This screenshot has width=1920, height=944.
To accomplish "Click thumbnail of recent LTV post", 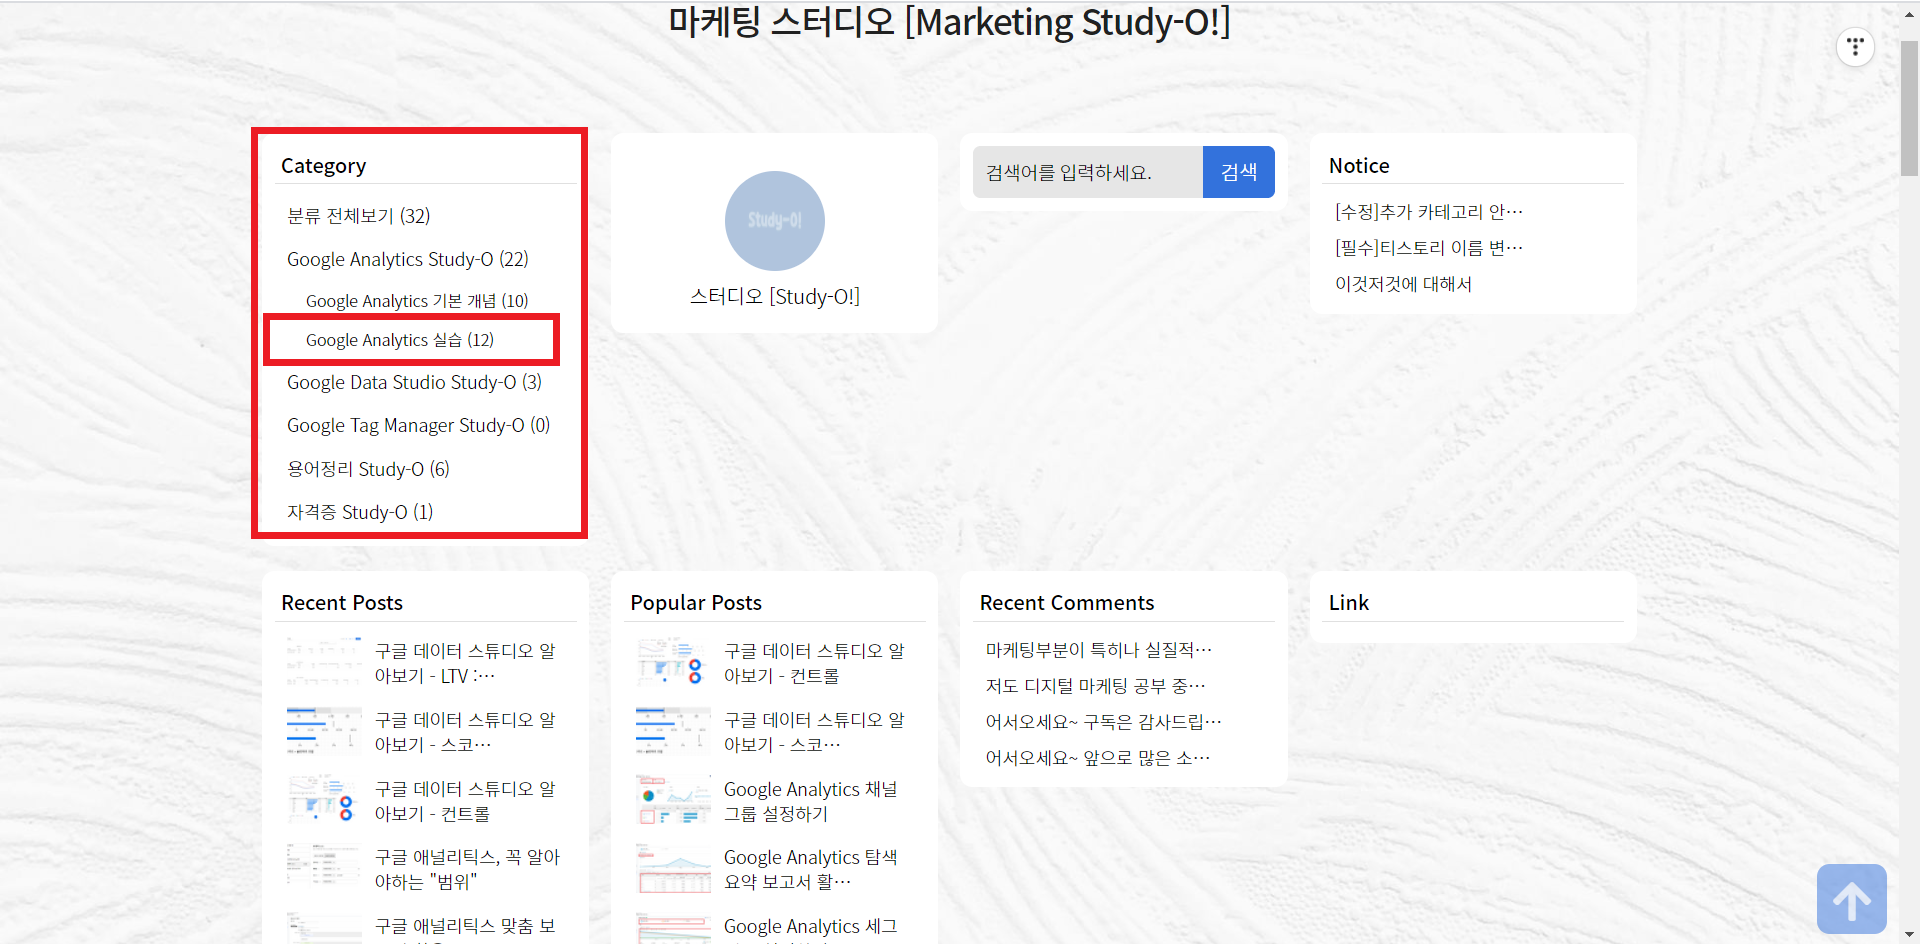I will point(324,662).
